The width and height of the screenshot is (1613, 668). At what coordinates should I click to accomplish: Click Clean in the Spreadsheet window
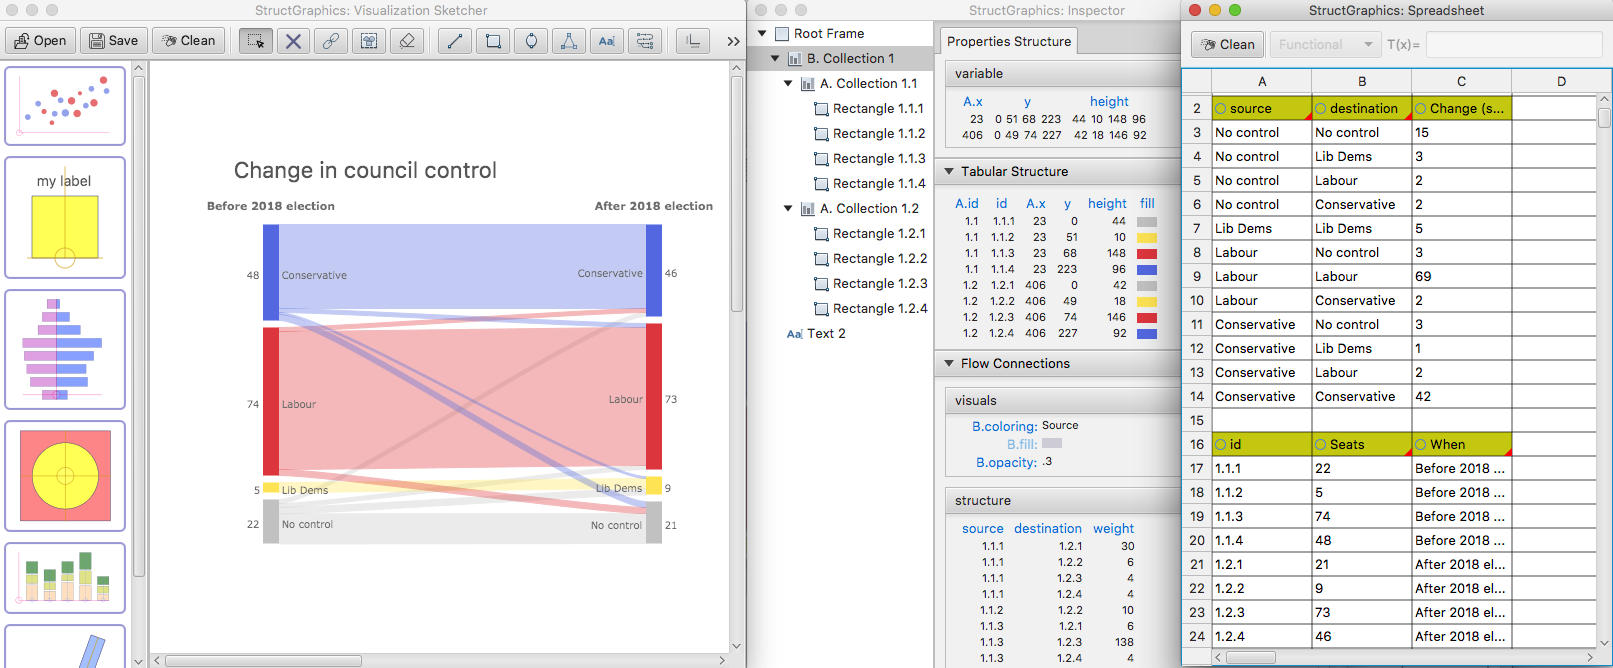1227,45
